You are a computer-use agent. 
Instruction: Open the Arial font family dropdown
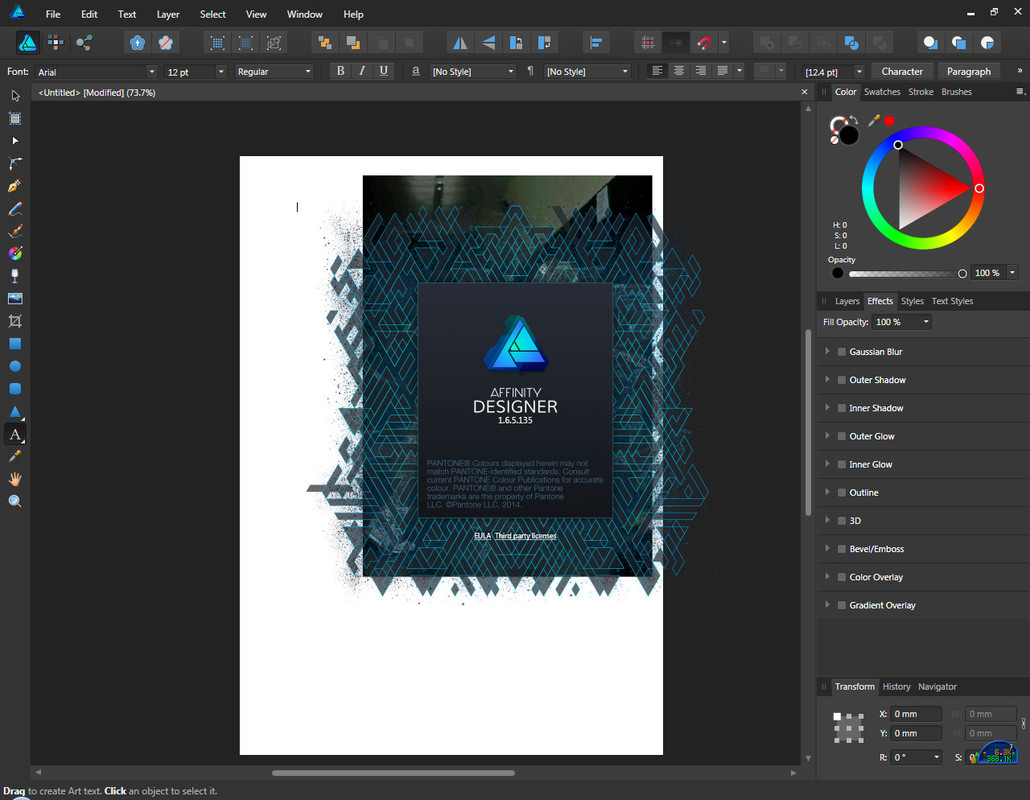(x=152, y=72)
